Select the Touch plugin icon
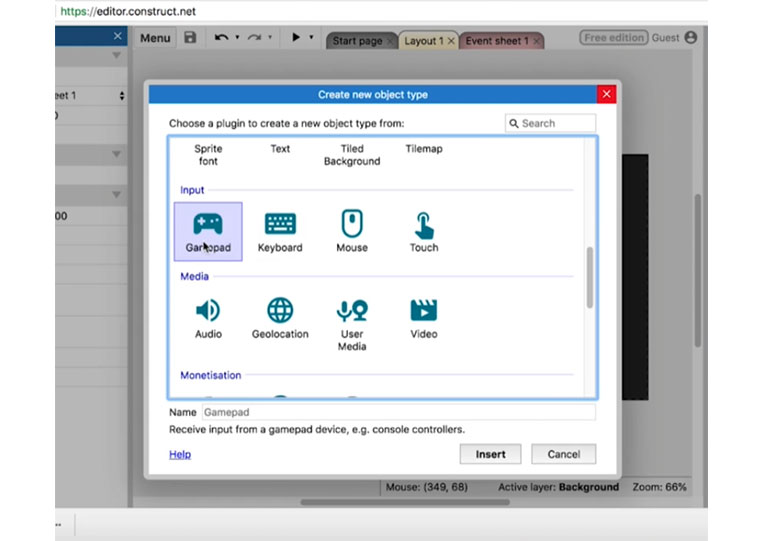This screenshot has width=763, height=541. pos(424,231)
